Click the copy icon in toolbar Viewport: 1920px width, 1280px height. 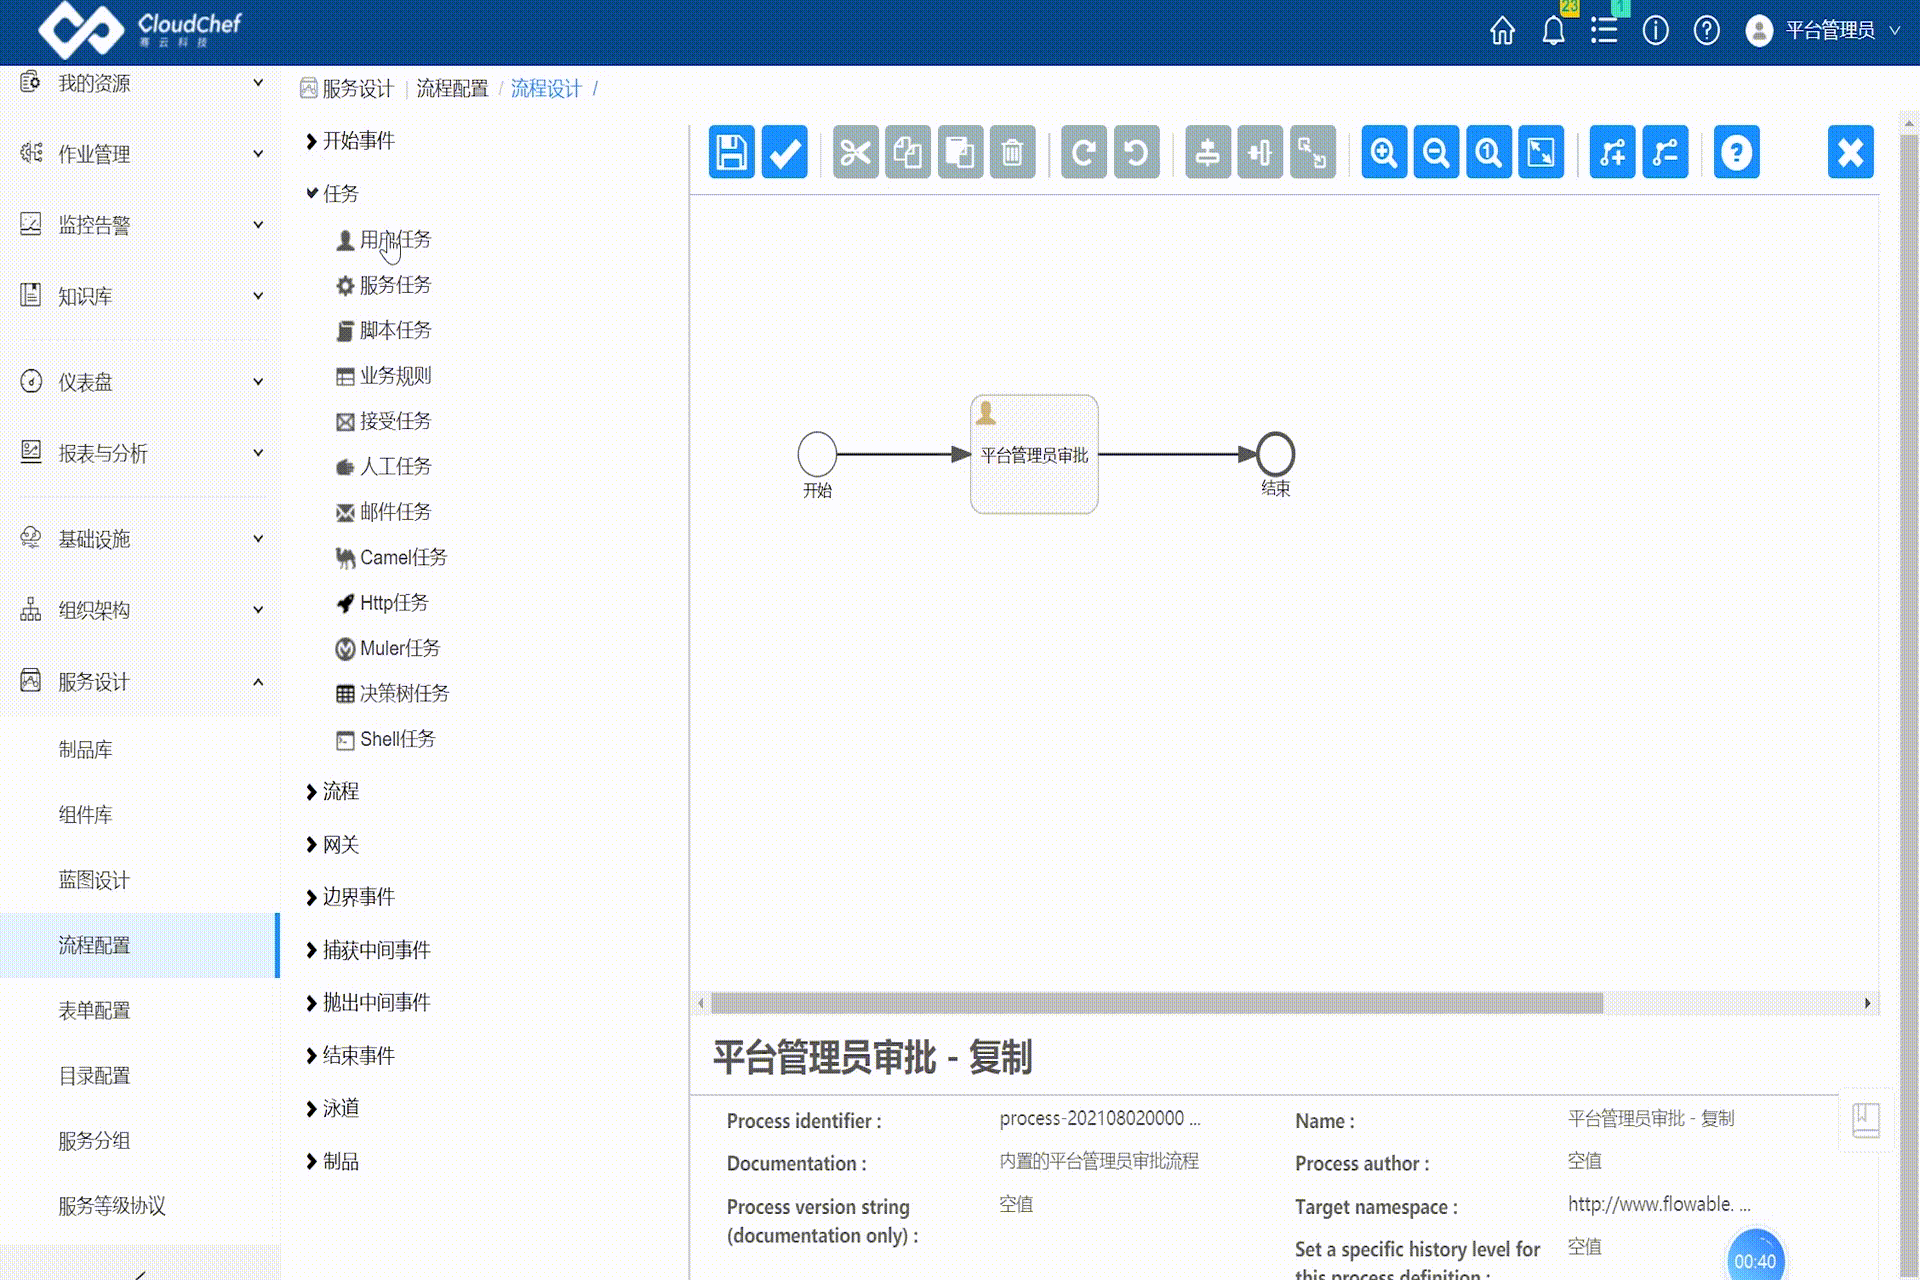908,153
